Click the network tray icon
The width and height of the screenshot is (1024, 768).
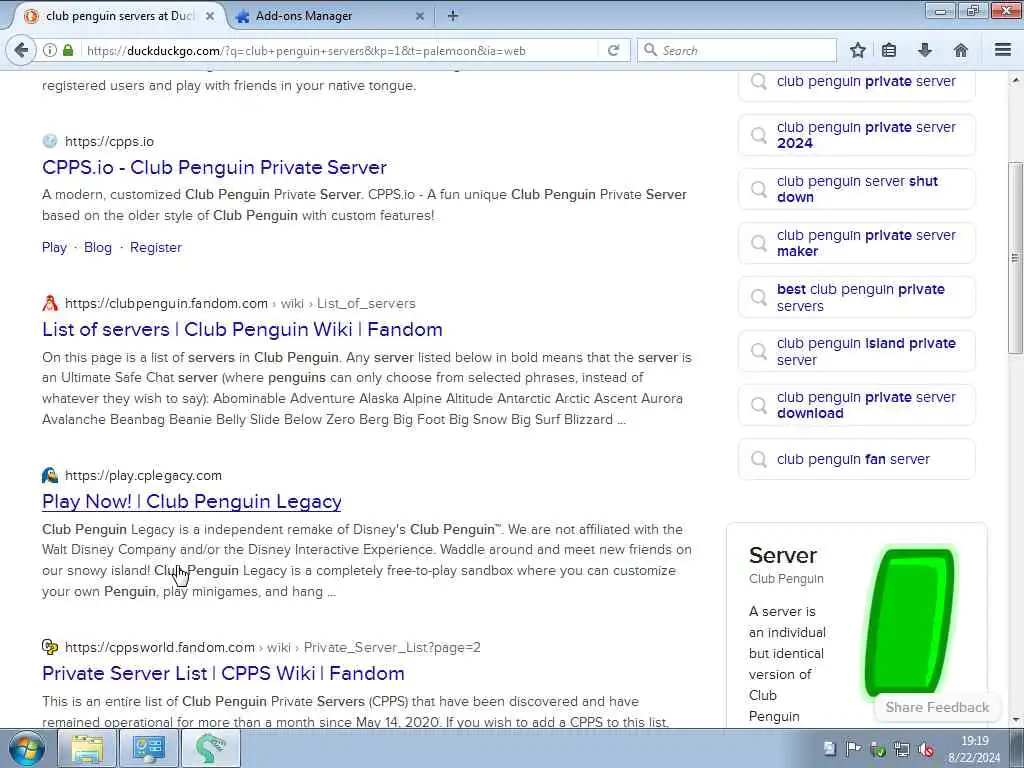[x=902, y=749]
